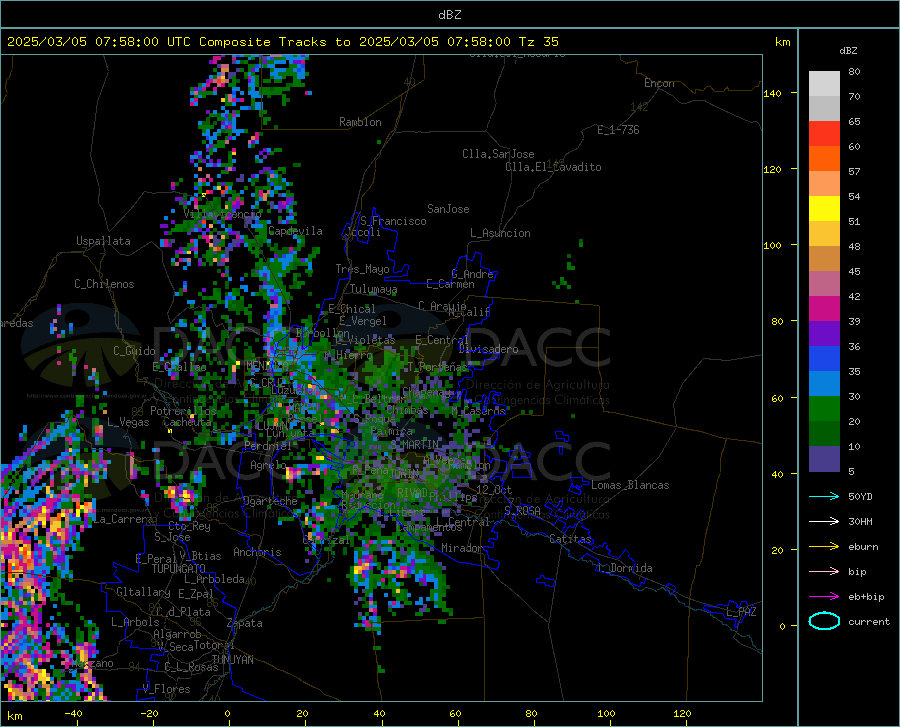Screen dimensions: 900x727
Task: Click the 'eburn' legend label
Action: pyautogui.click(x=863, y=547)
